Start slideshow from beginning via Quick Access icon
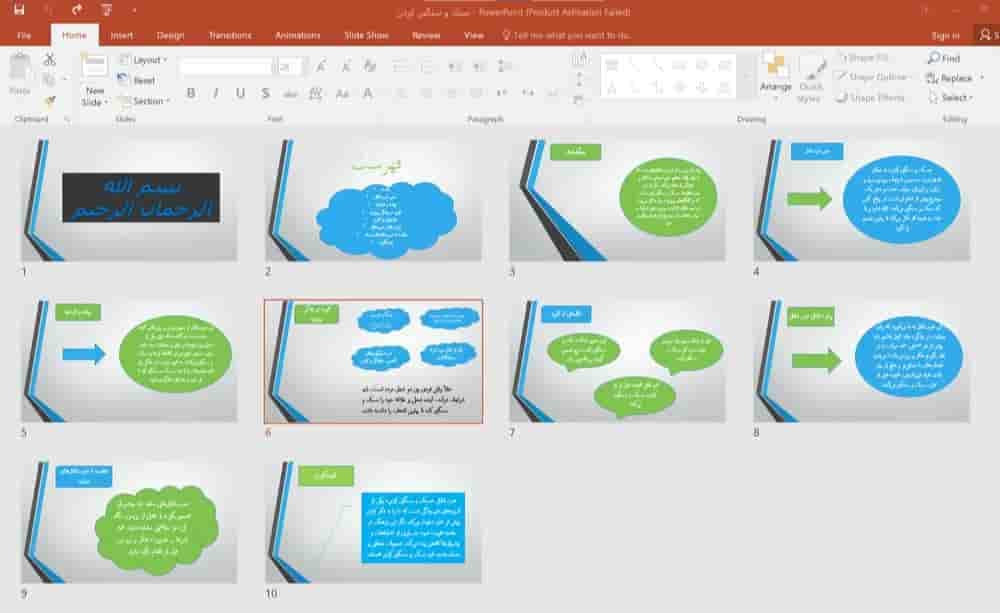 coord(106,10)
